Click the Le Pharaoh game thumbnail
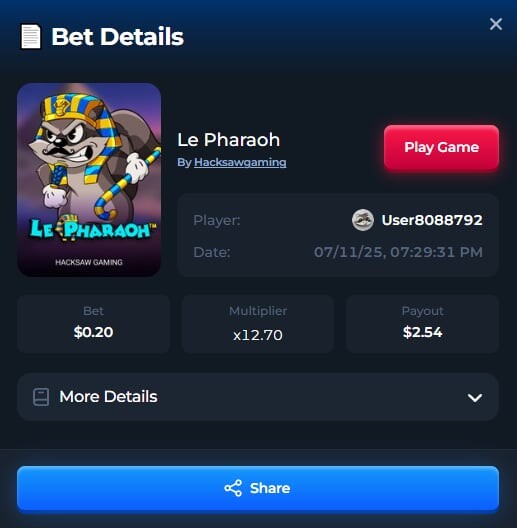Screen dimensions: 517x528 click(x=89, y=180)
